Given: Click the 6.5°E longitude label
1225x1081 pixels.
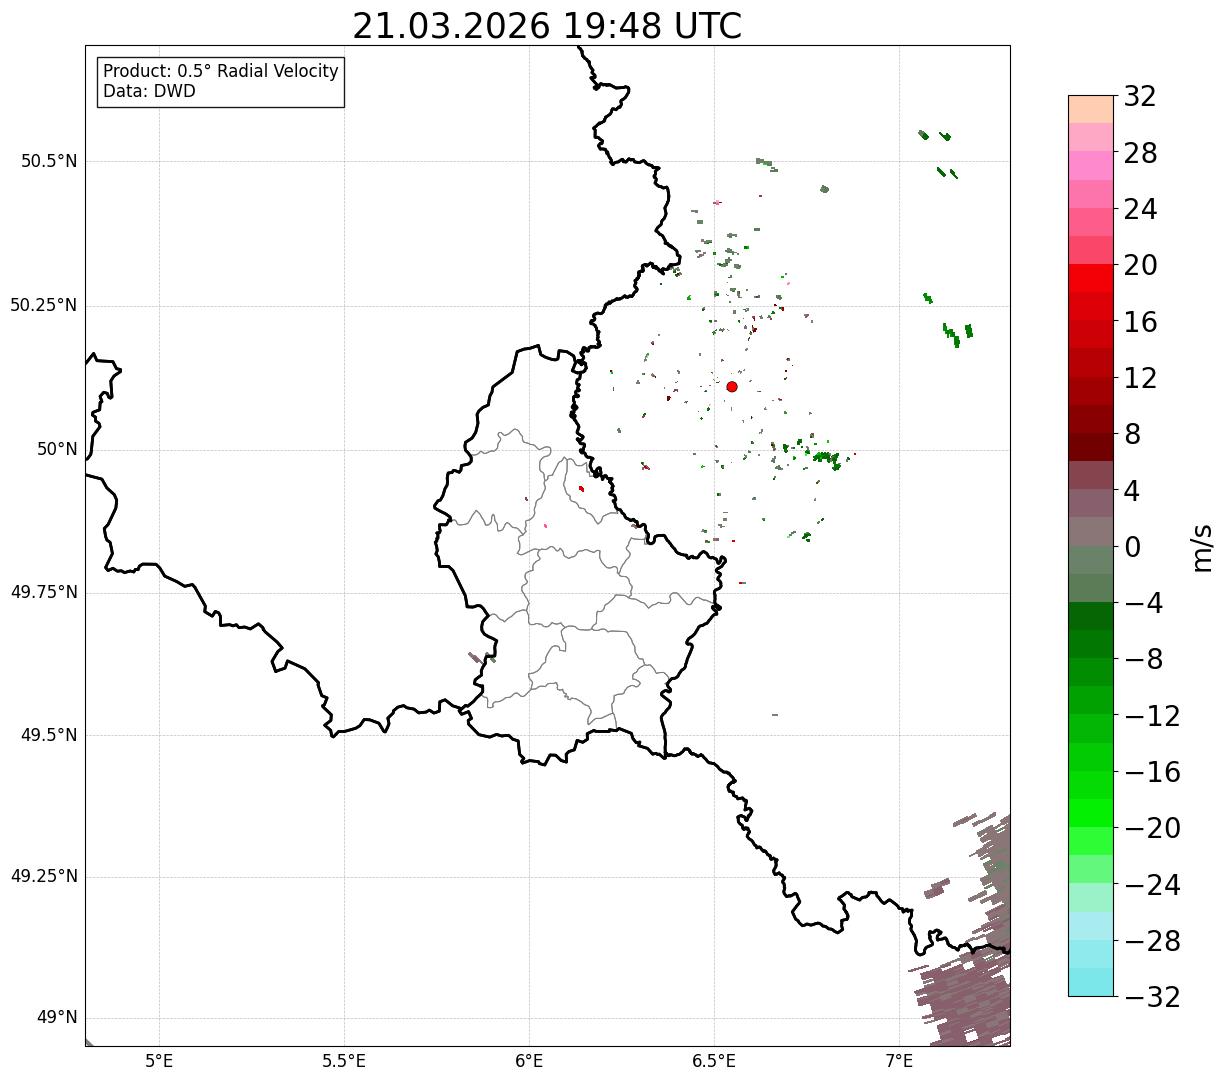Looking at the screenshot, I should click(714, 1060).
